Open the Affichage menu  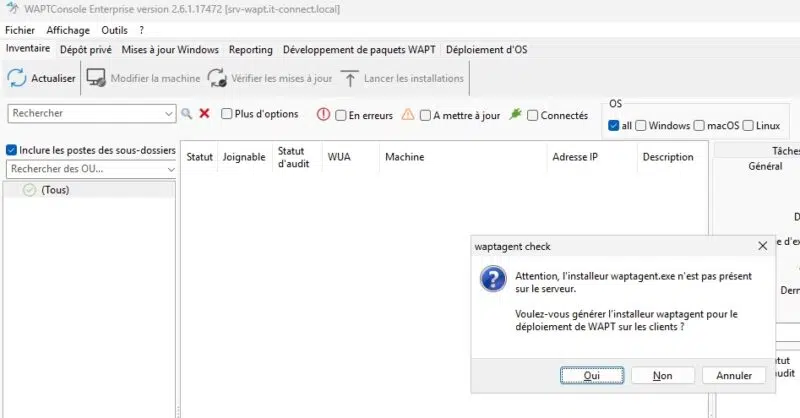tap(68, 30)
